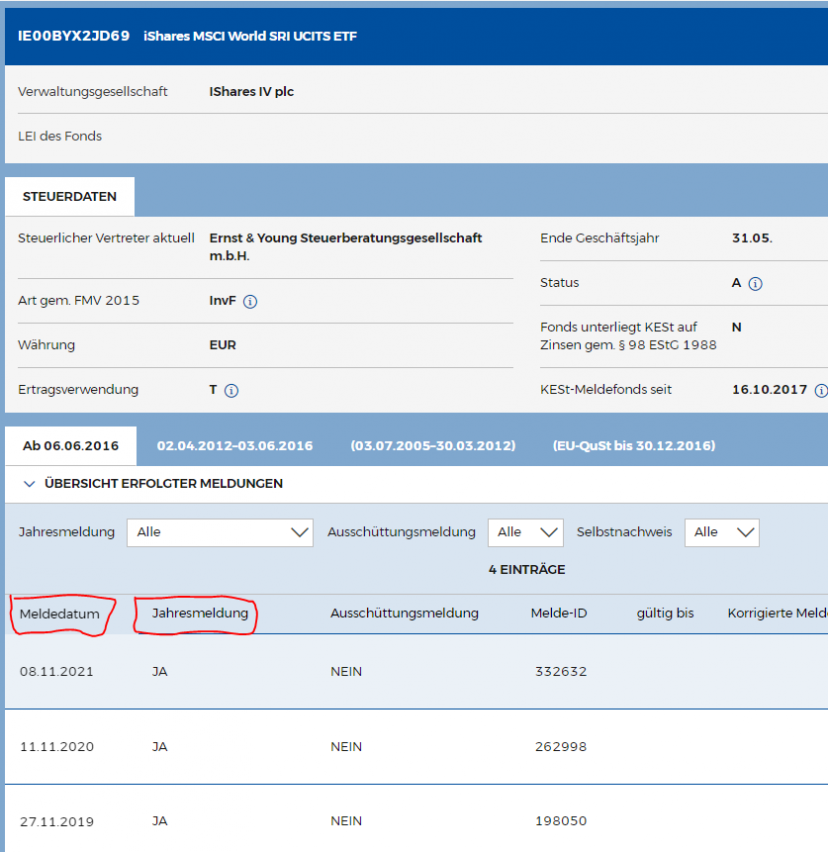828x852 pixels.
Task: Click fund name iShares MSCI World SRI UCITS ETF
Action: tap(250, 36)
